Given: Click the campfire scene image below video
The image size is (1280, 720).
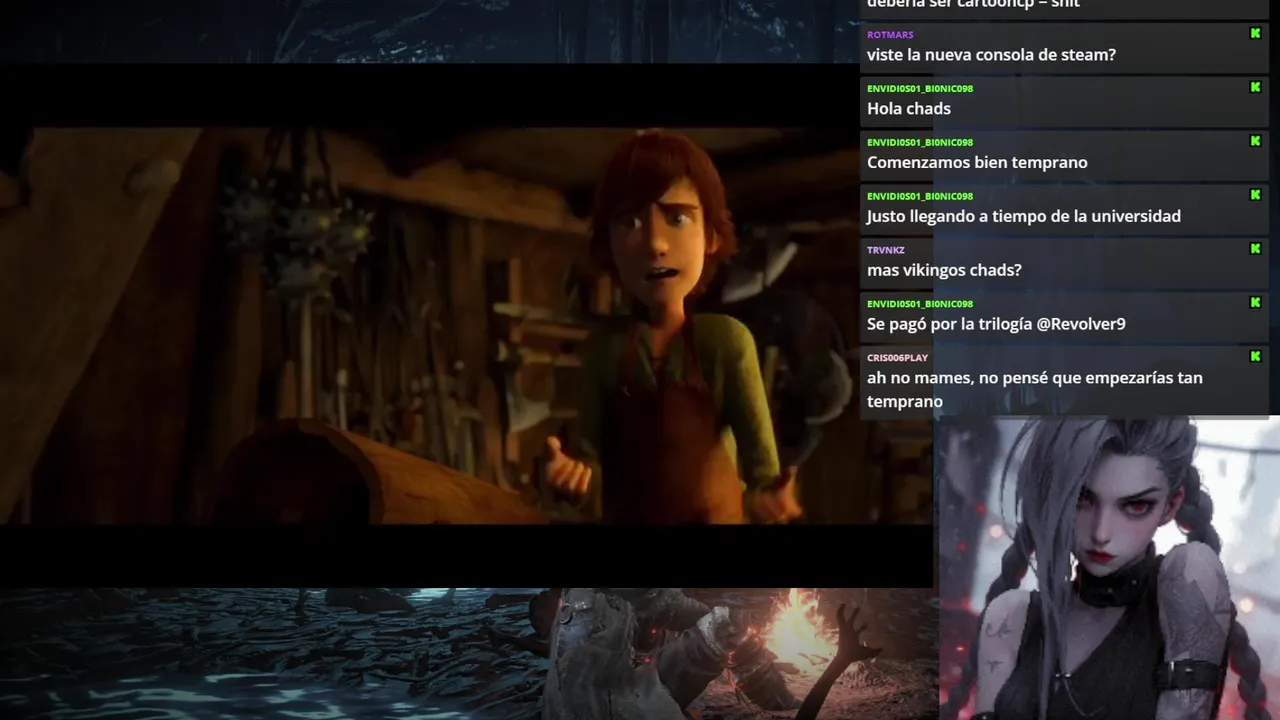Looking at the screenshot, I should coord(469,654).
